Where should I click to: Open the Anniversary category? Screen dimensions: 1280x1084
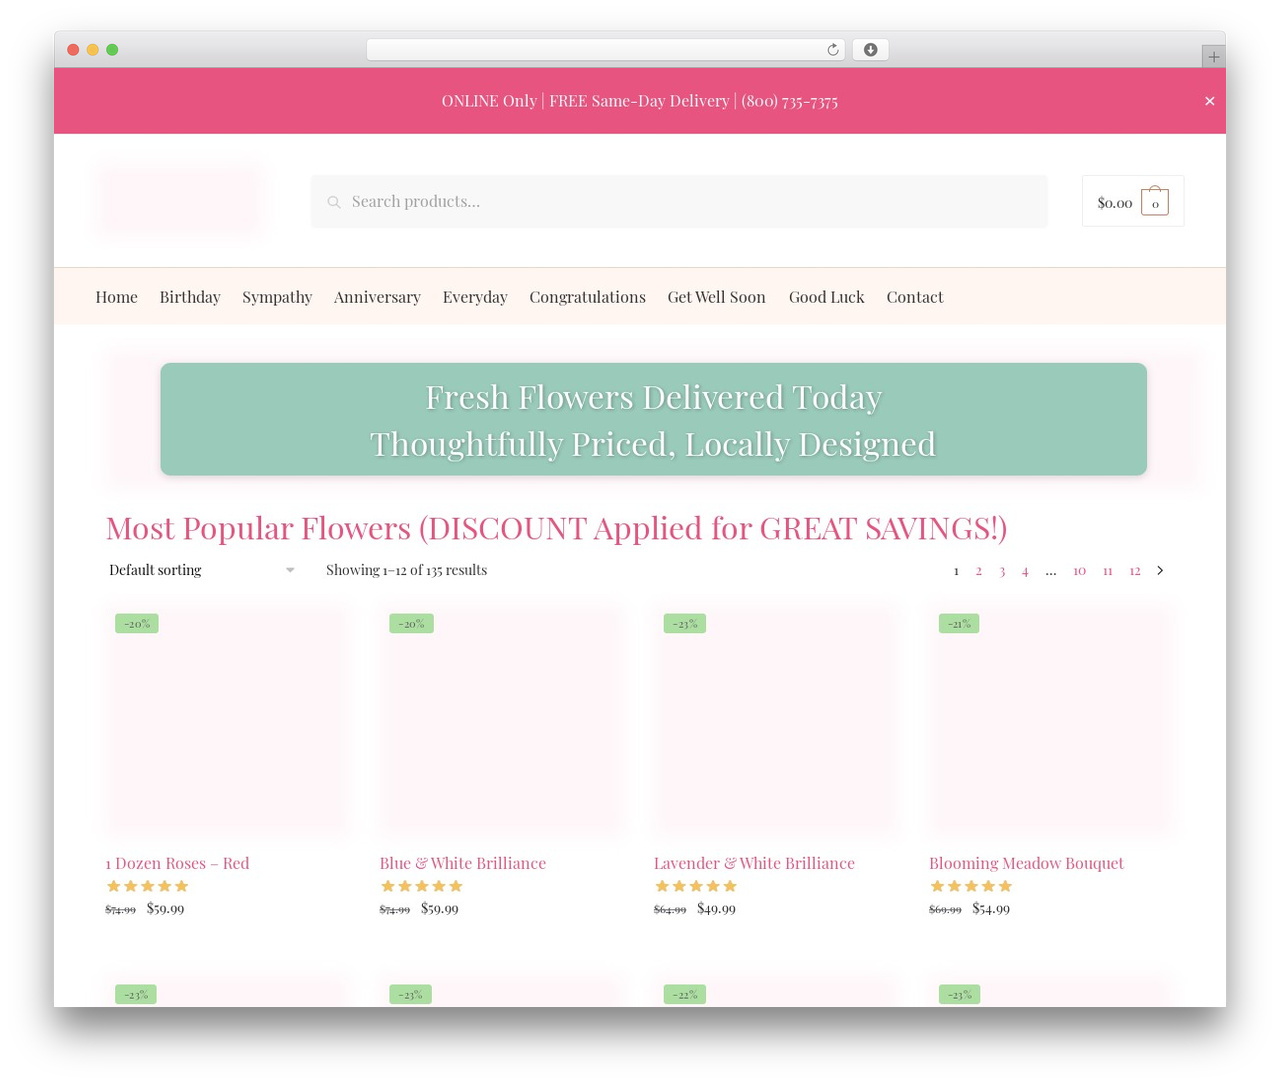[x=377, y=297]
